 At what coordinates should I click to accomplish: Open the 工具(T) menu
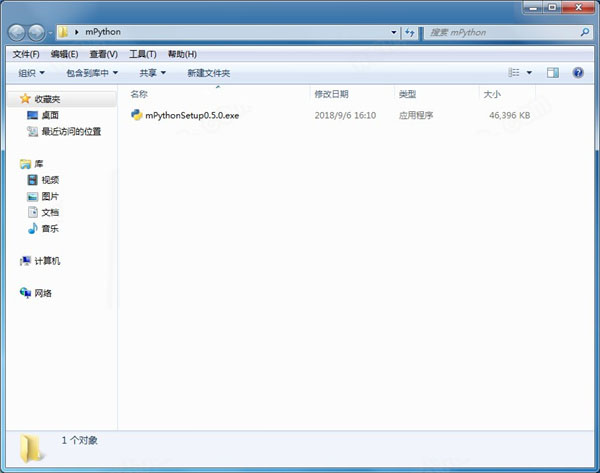(x=143, y=54)
